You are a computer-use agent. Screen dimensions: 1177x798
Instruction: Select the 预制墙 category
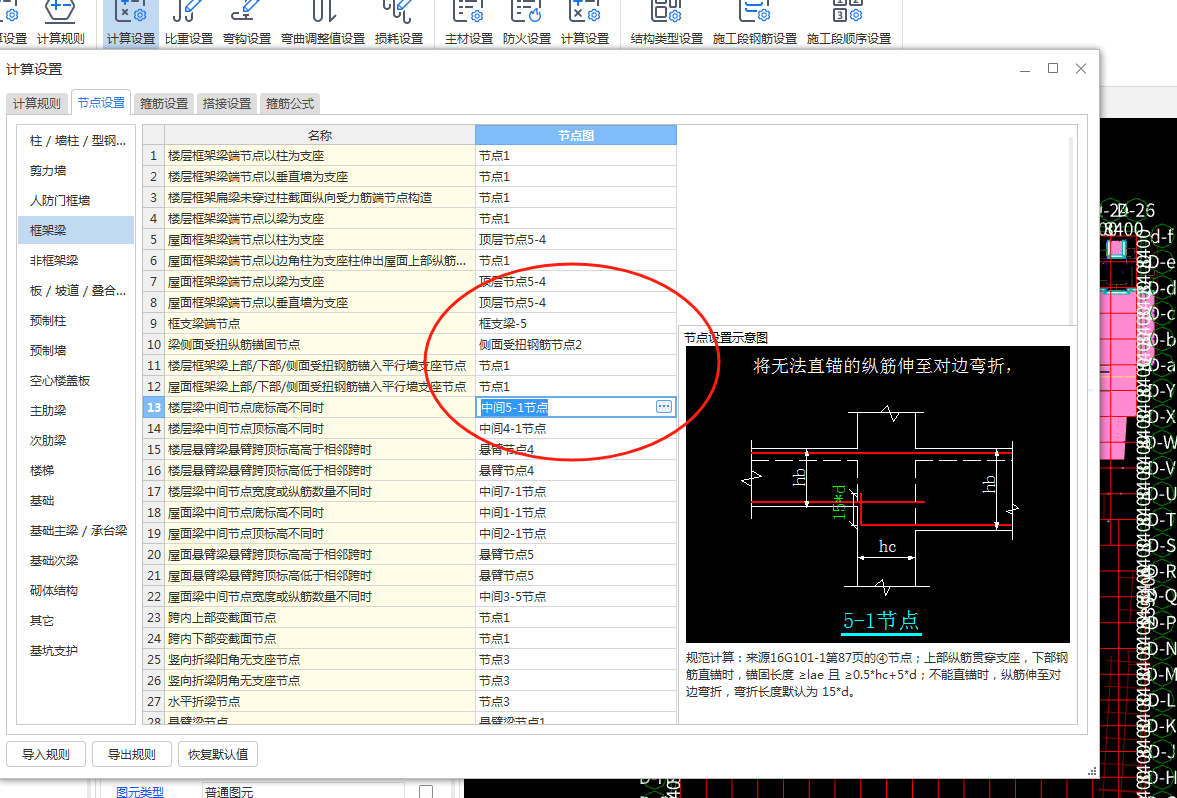pyautogui.click(x=77, y=351)
